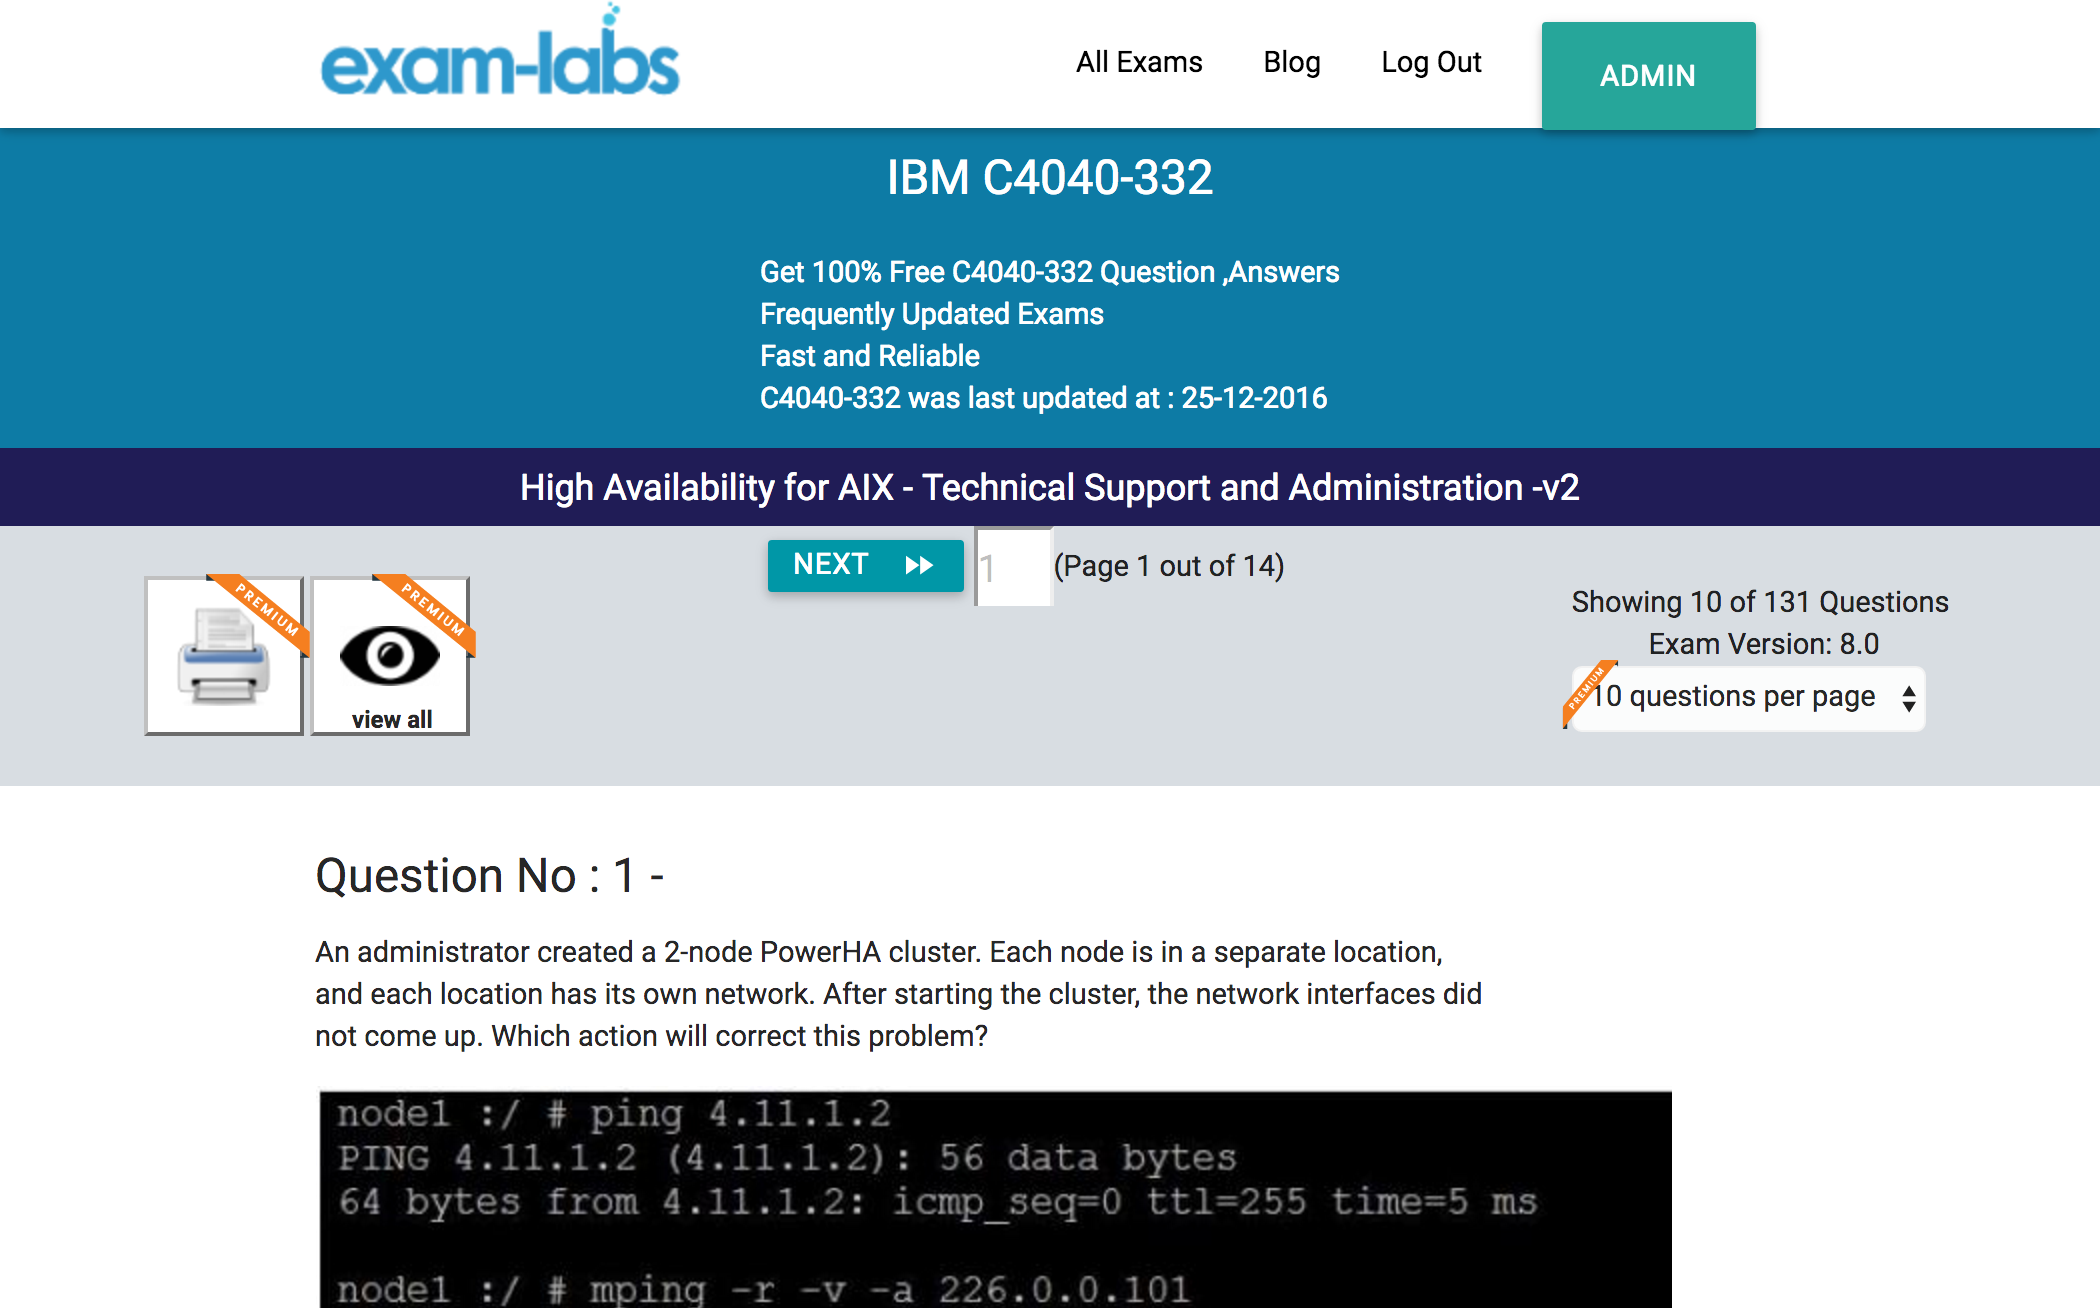Click the page number input field

(x=1014, y=567)
